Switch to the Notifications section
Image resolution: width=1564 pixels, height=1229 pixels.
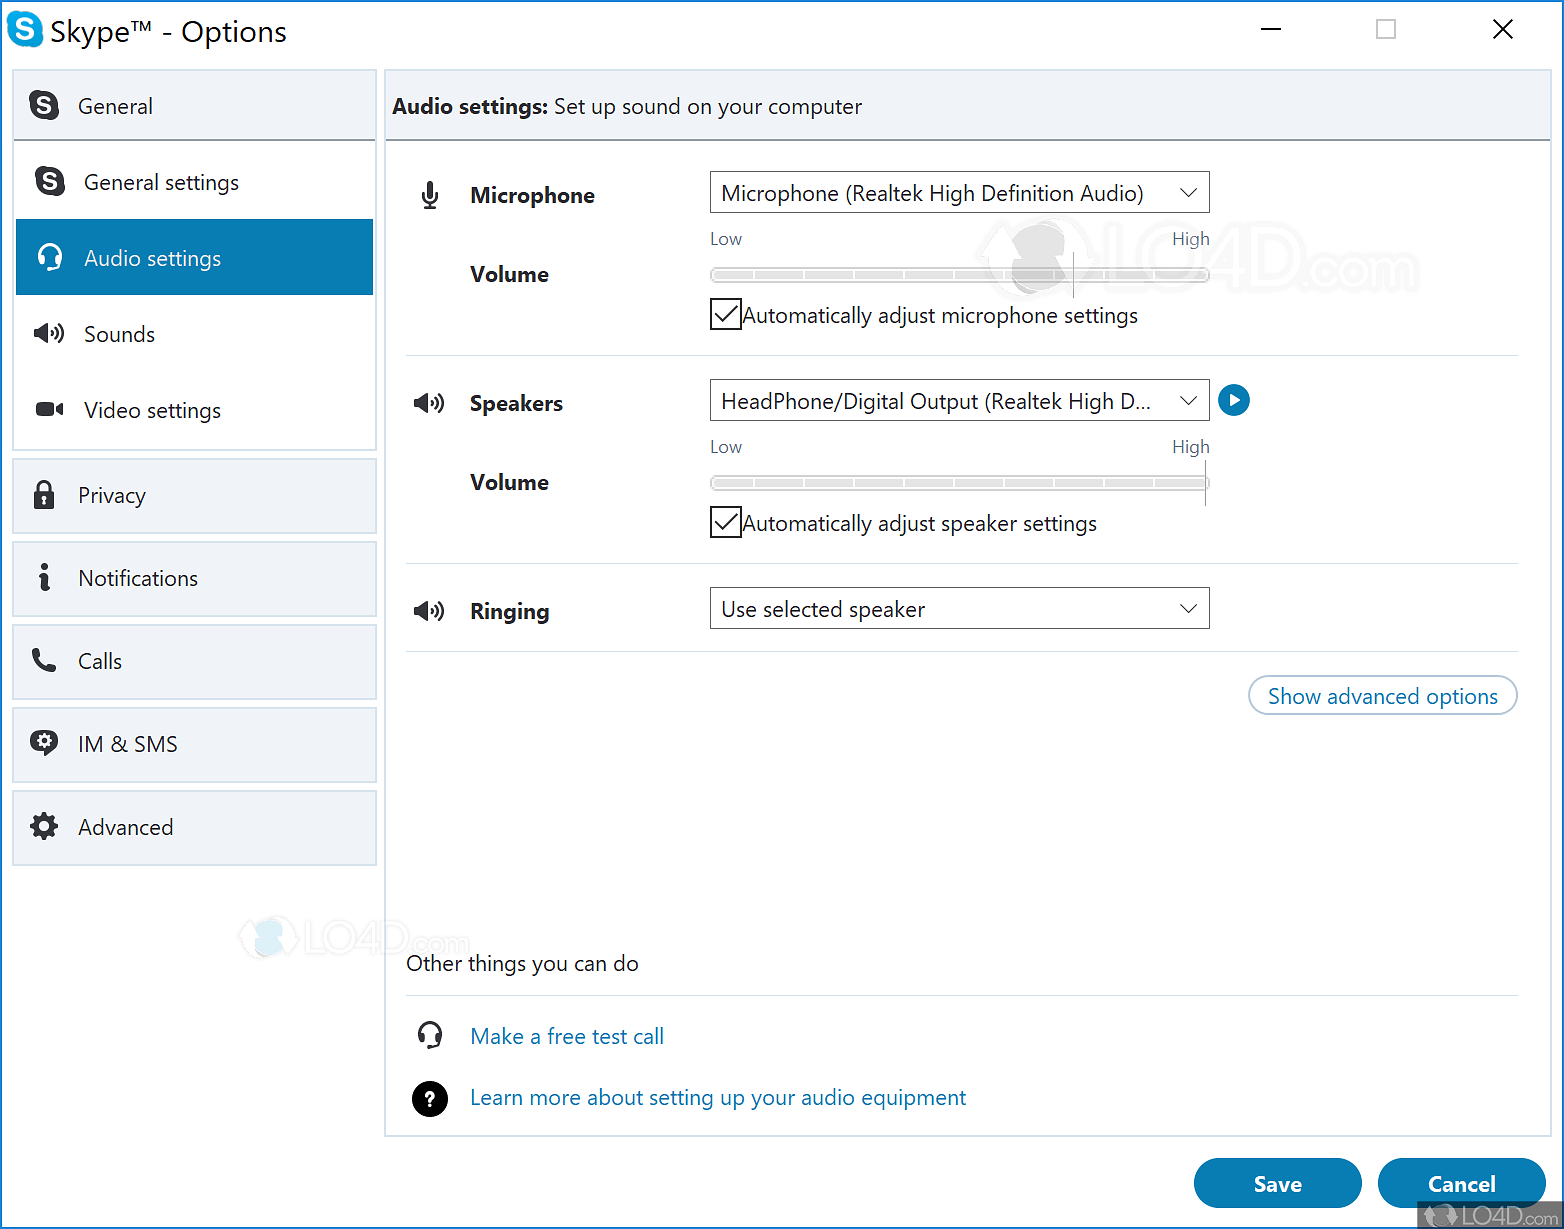click(x=138, y=578)
